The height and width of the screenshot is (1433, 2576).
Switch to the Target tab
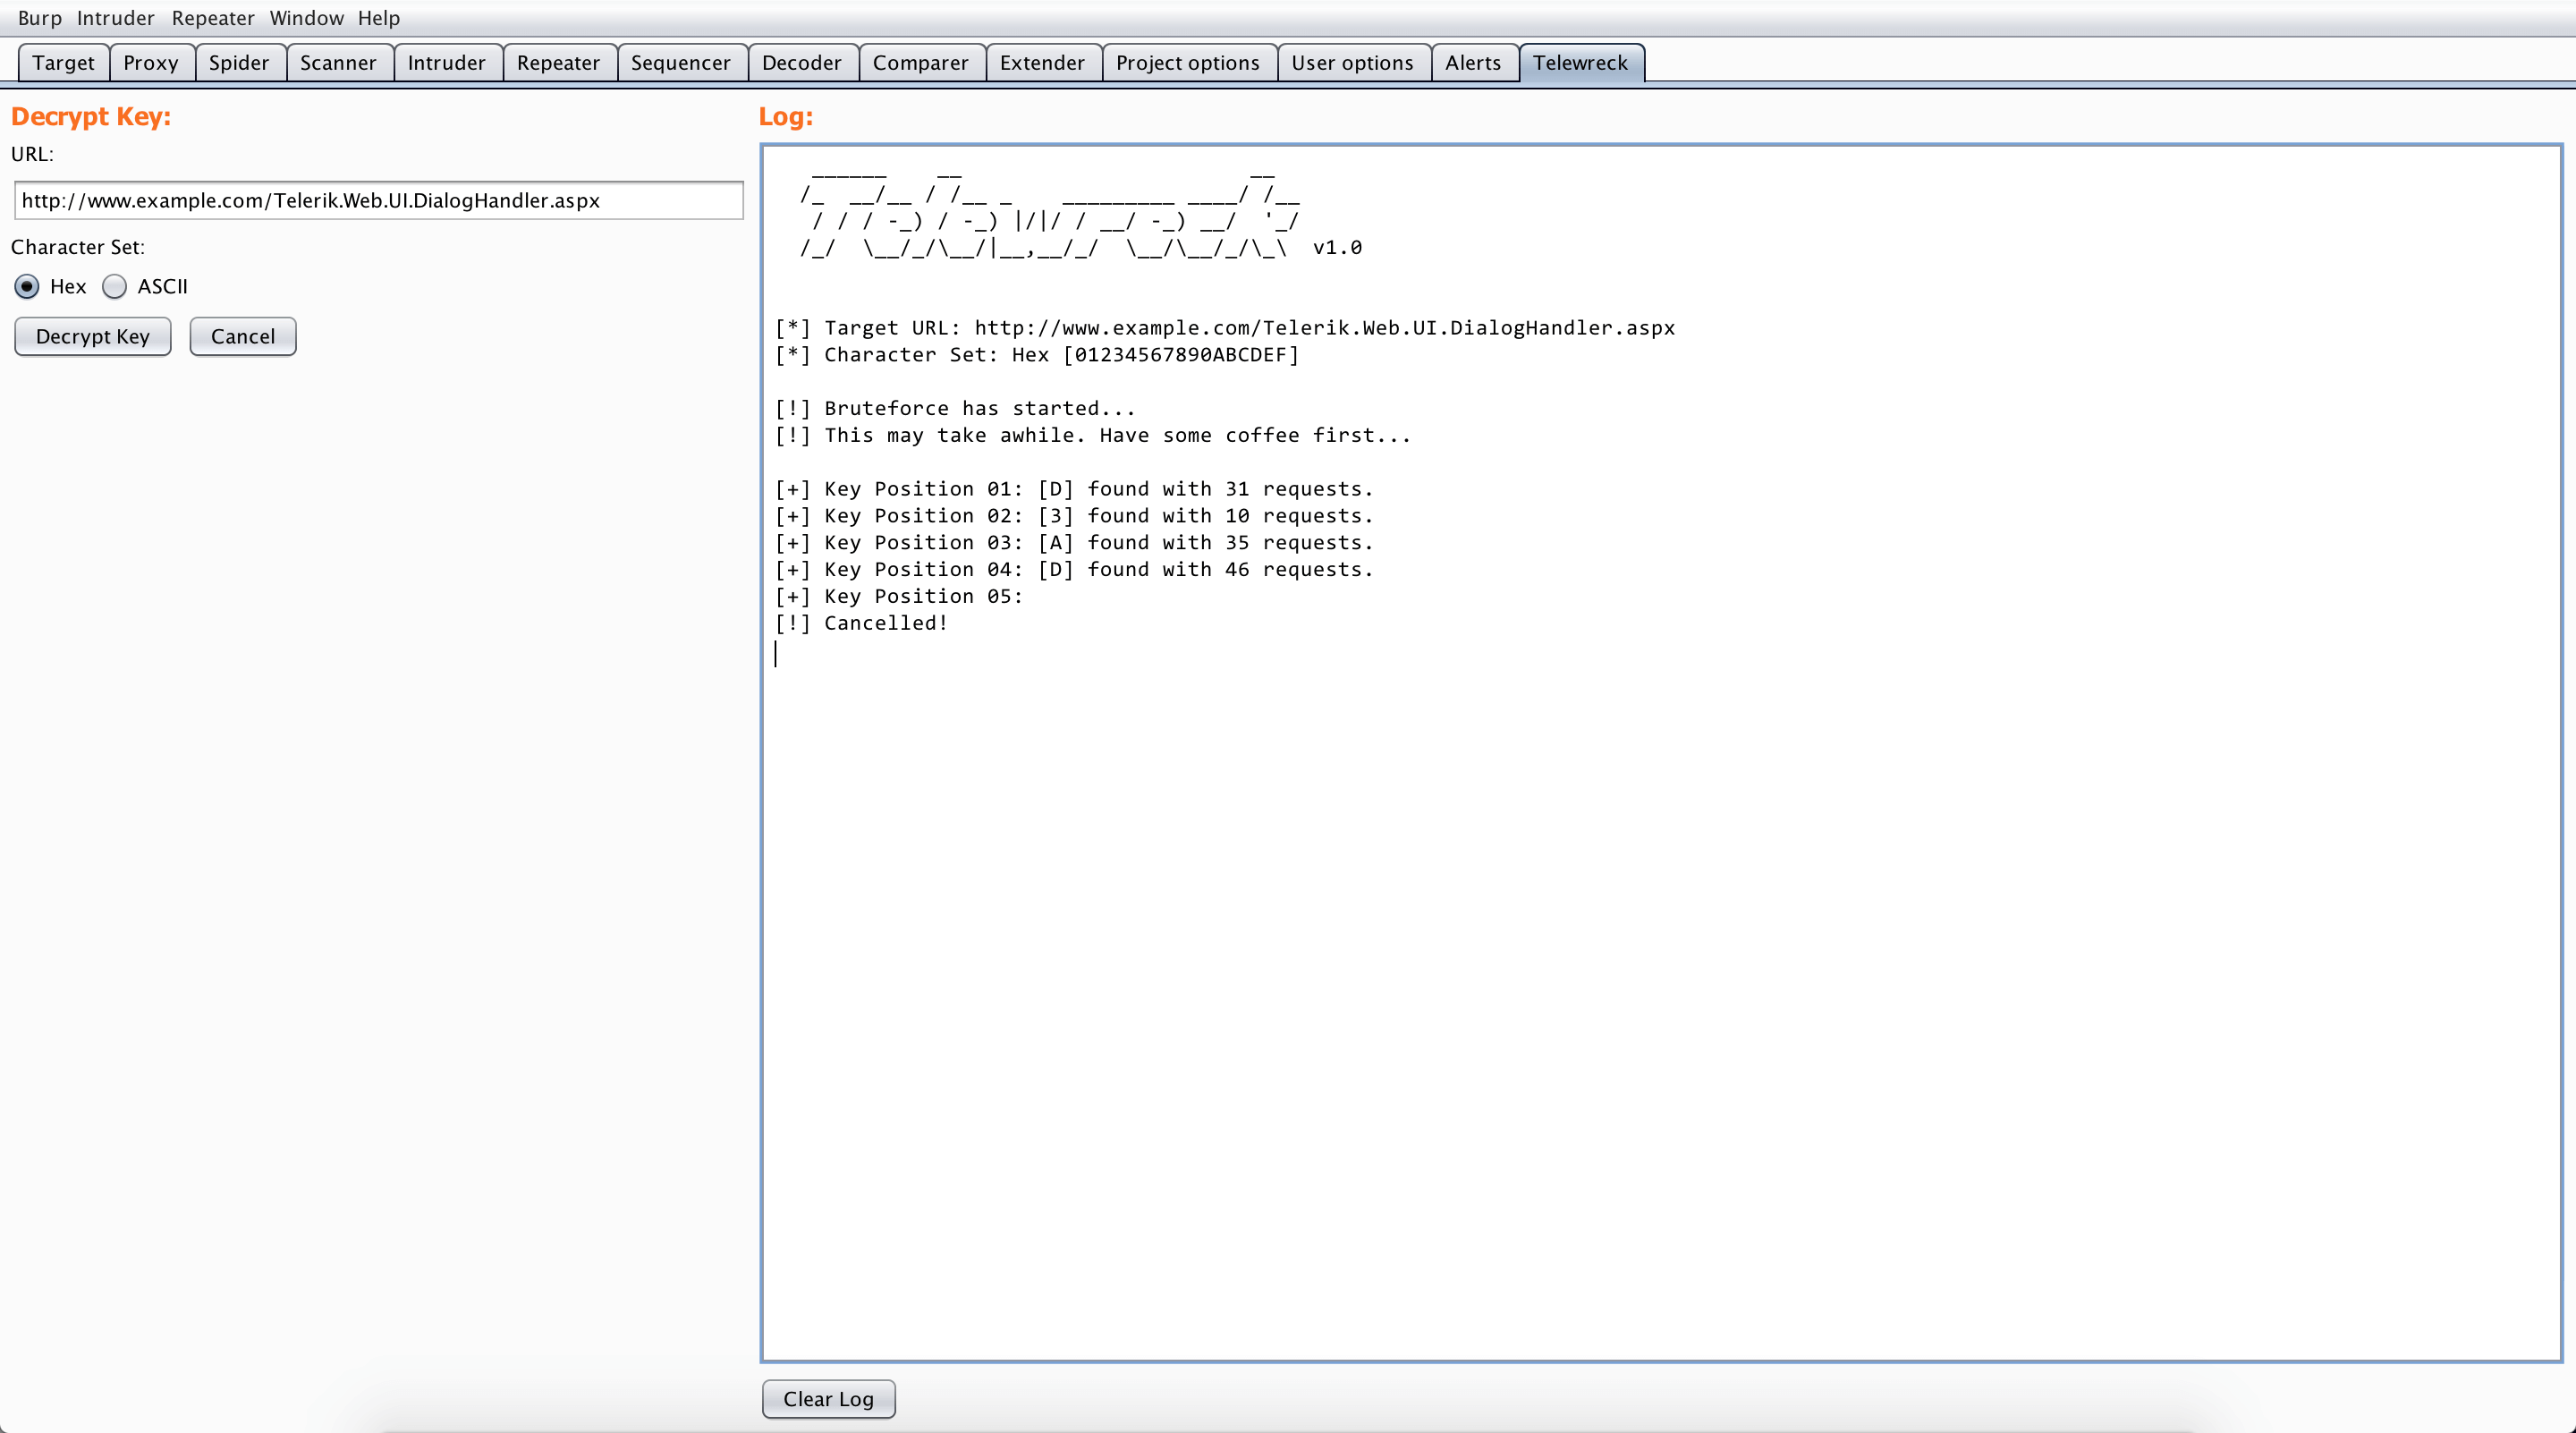coord(63,63)
